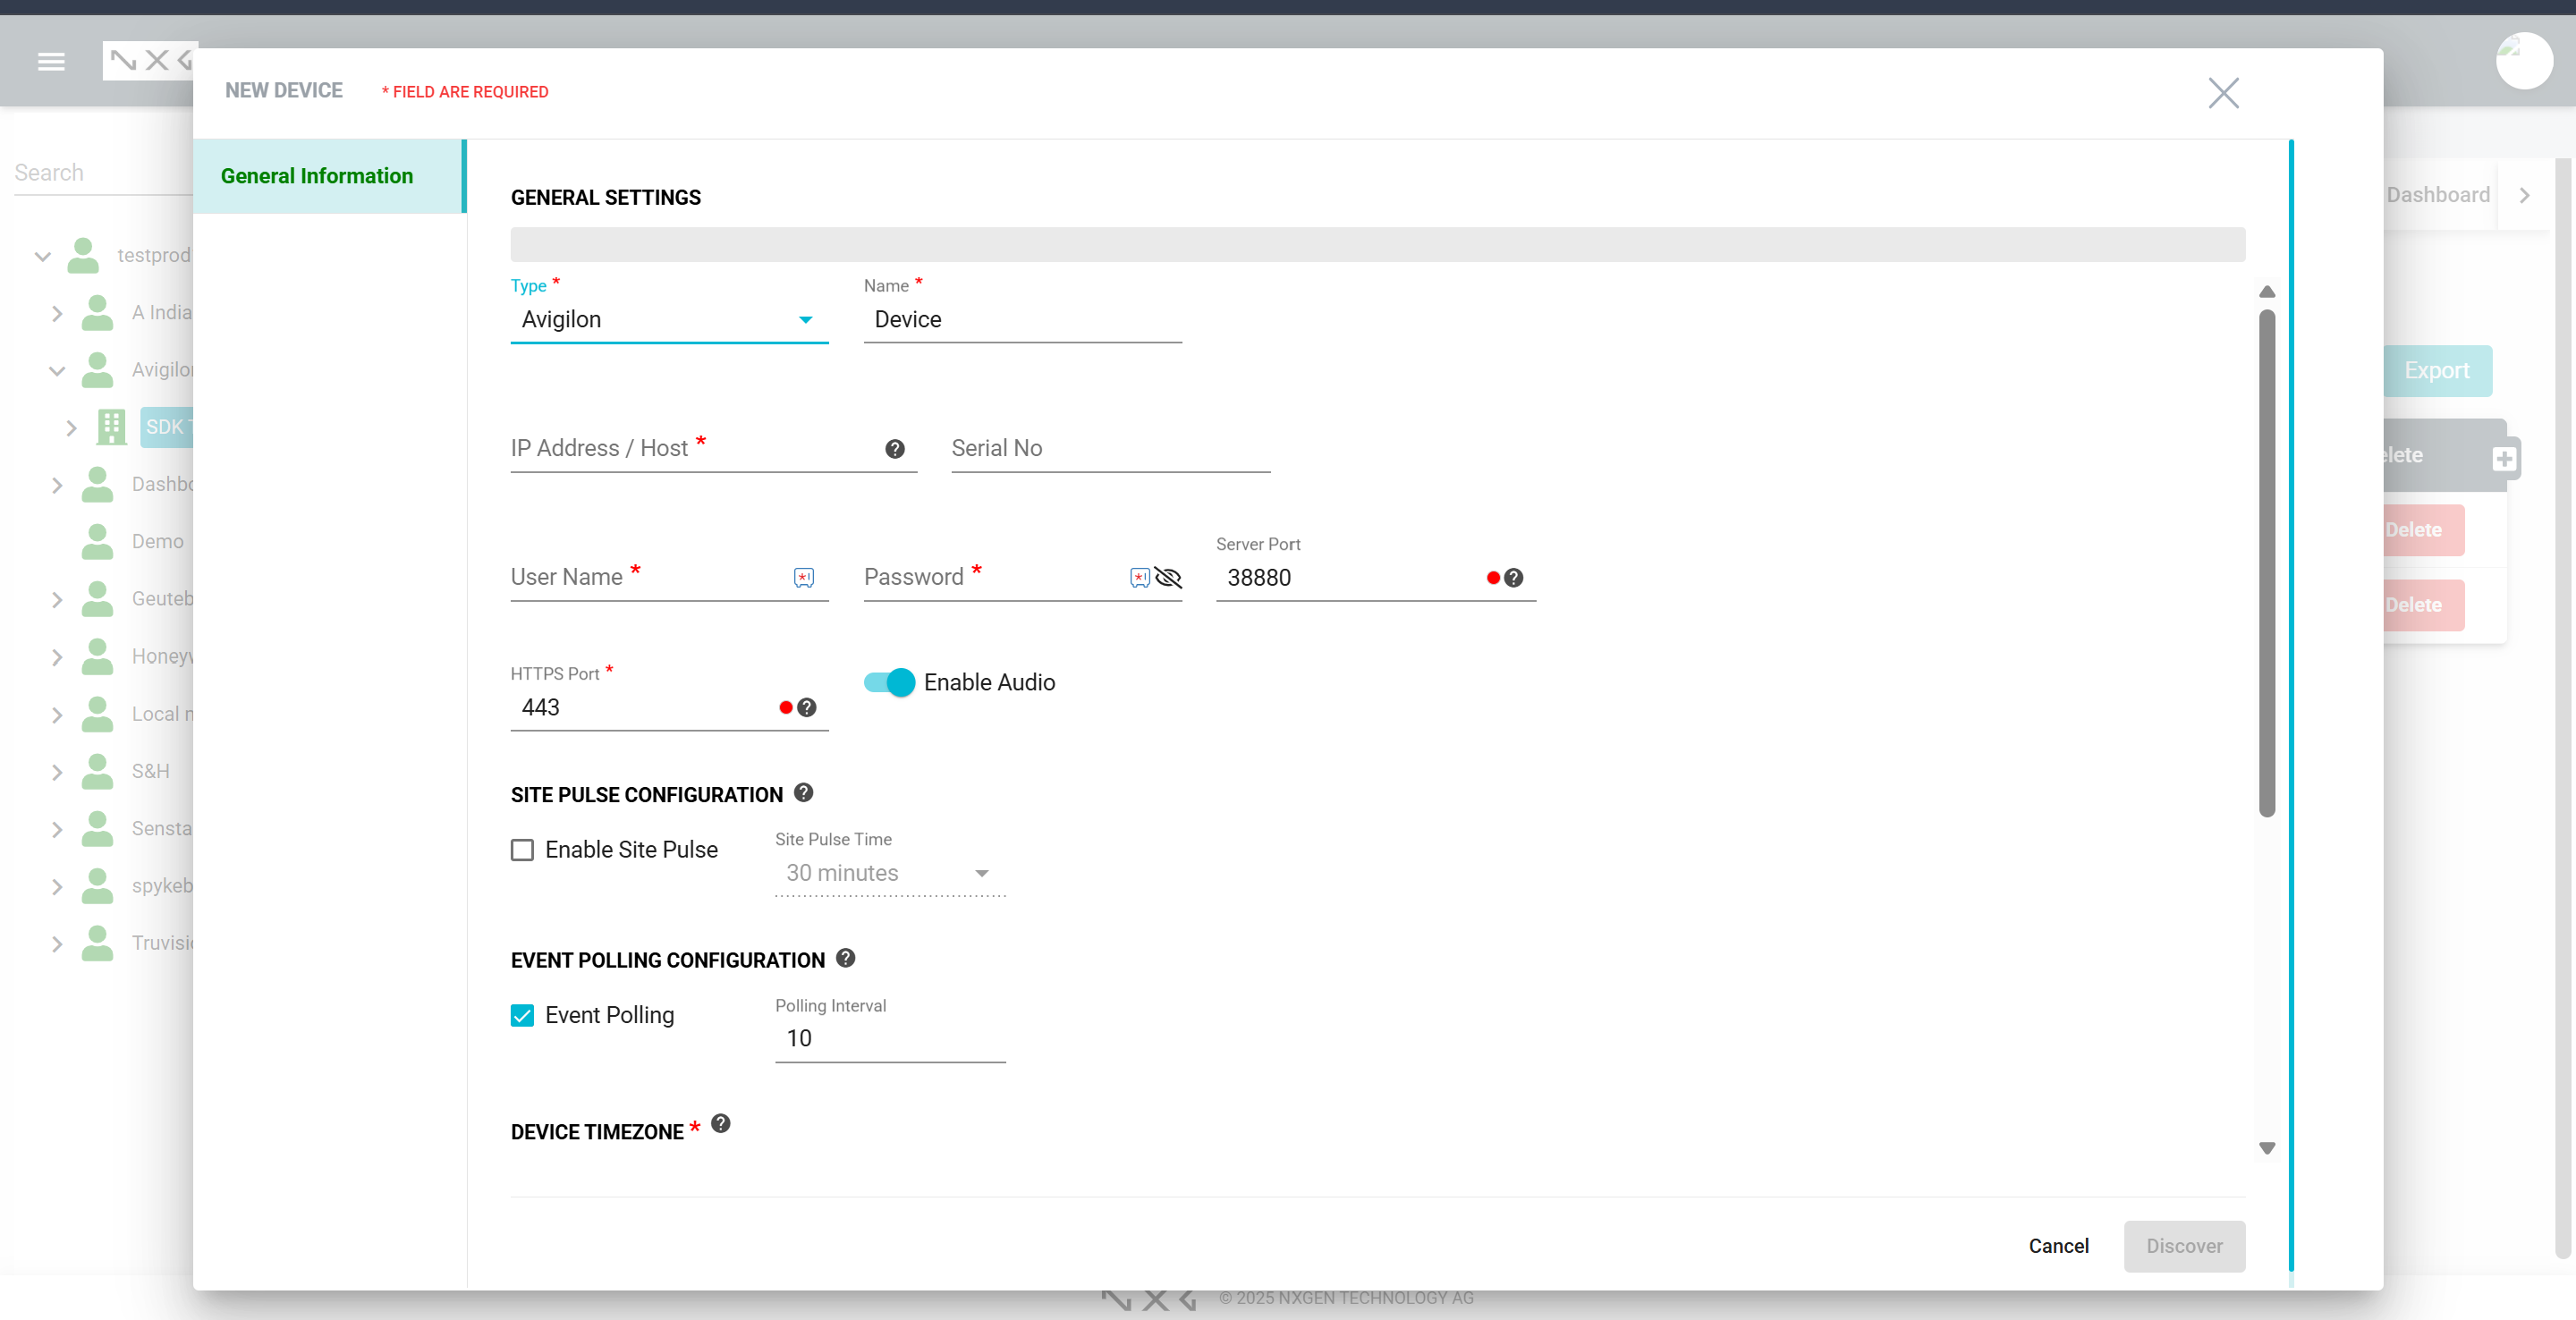Click the HTTPS Port help icon
The image size is (2576, 1320).
(x=806, y=708)
